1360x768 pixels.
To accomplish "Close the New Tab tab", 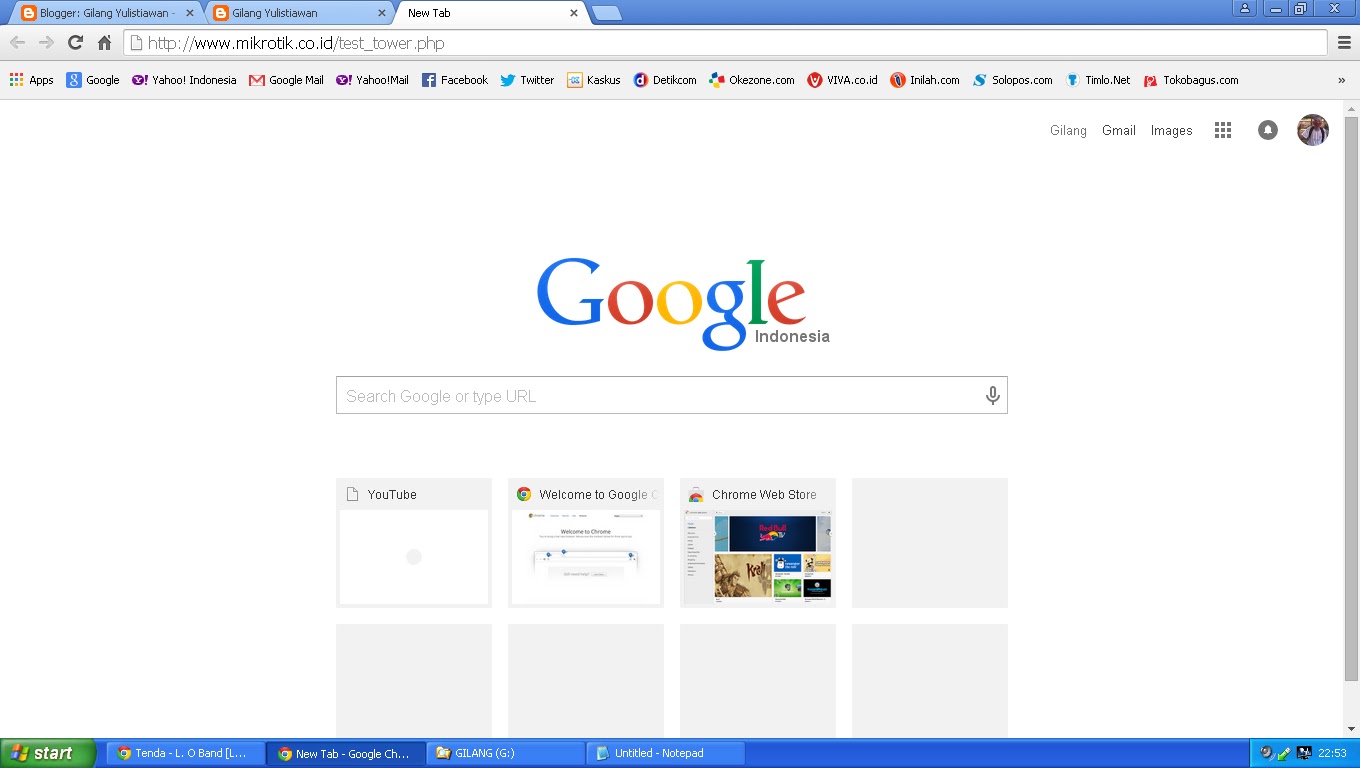I will (x=574, y=13).
